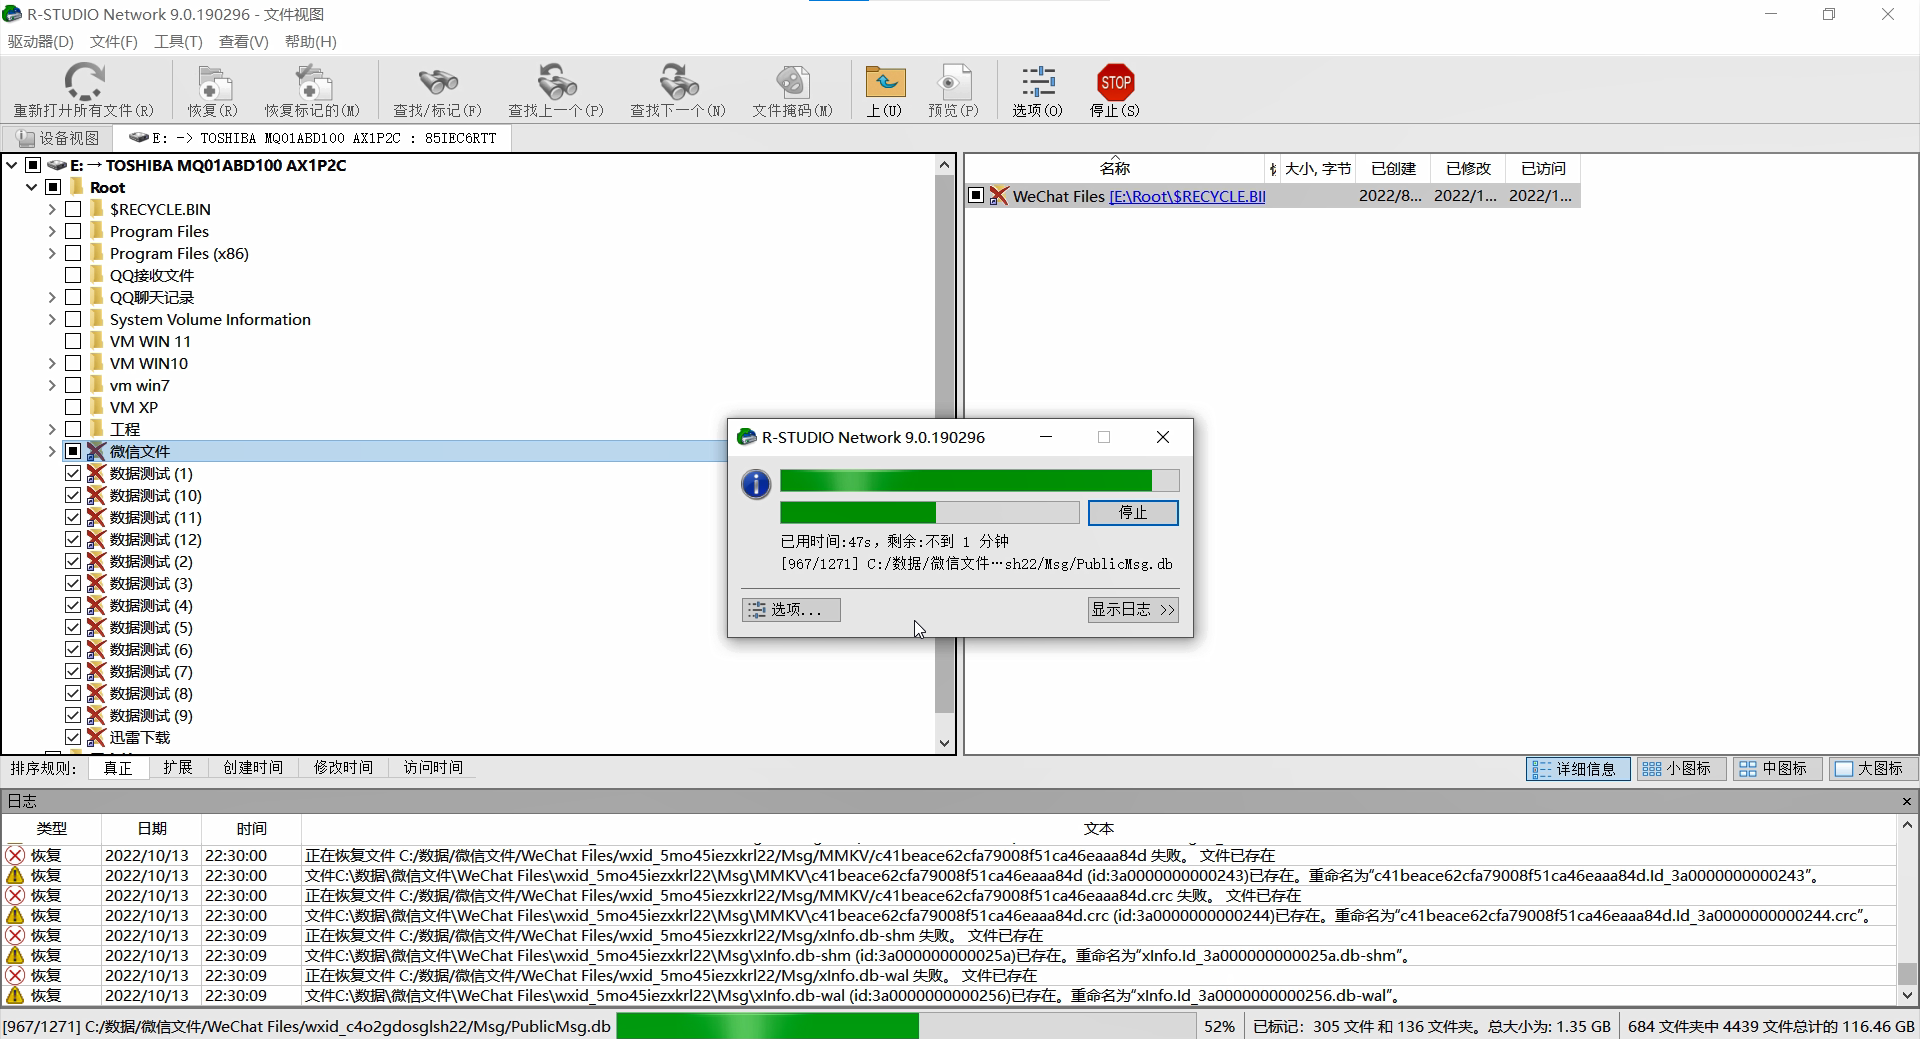This screenshot has height=1039, width=1920.
Task: Click the log panel scroll down arrow
Action: tap(1907, 995)
